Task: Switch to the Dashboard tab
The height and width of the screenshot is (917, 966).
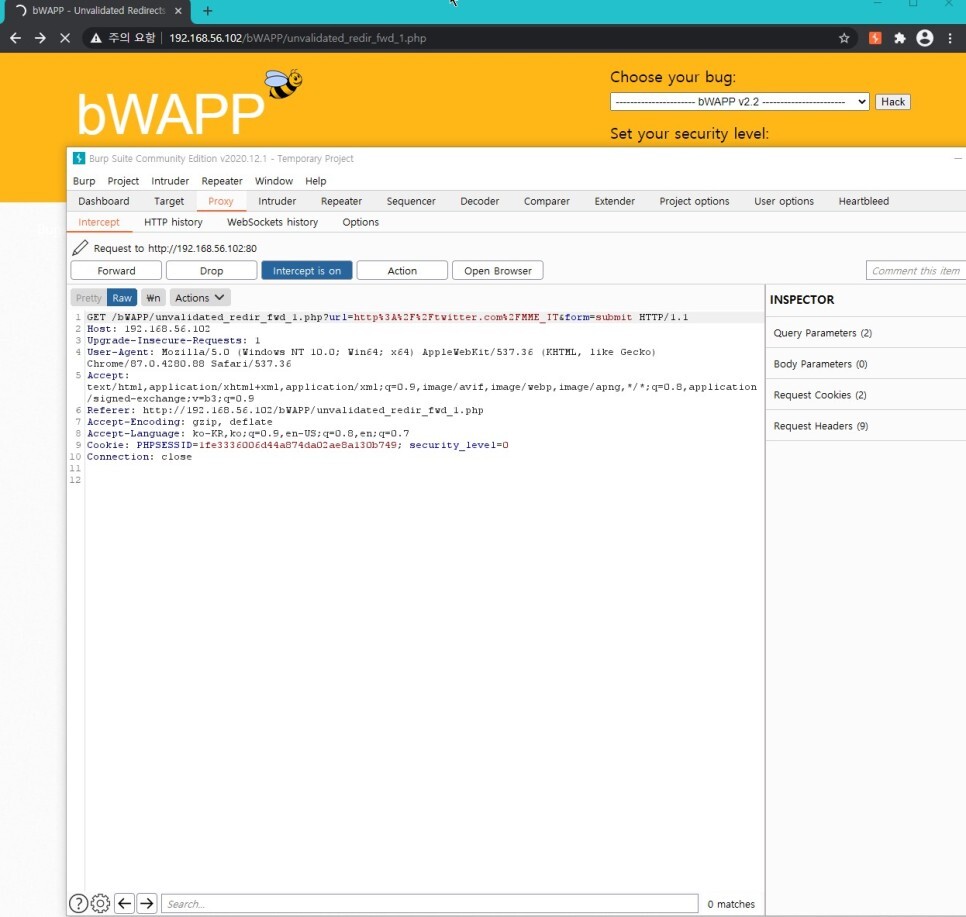Action: 104,201
